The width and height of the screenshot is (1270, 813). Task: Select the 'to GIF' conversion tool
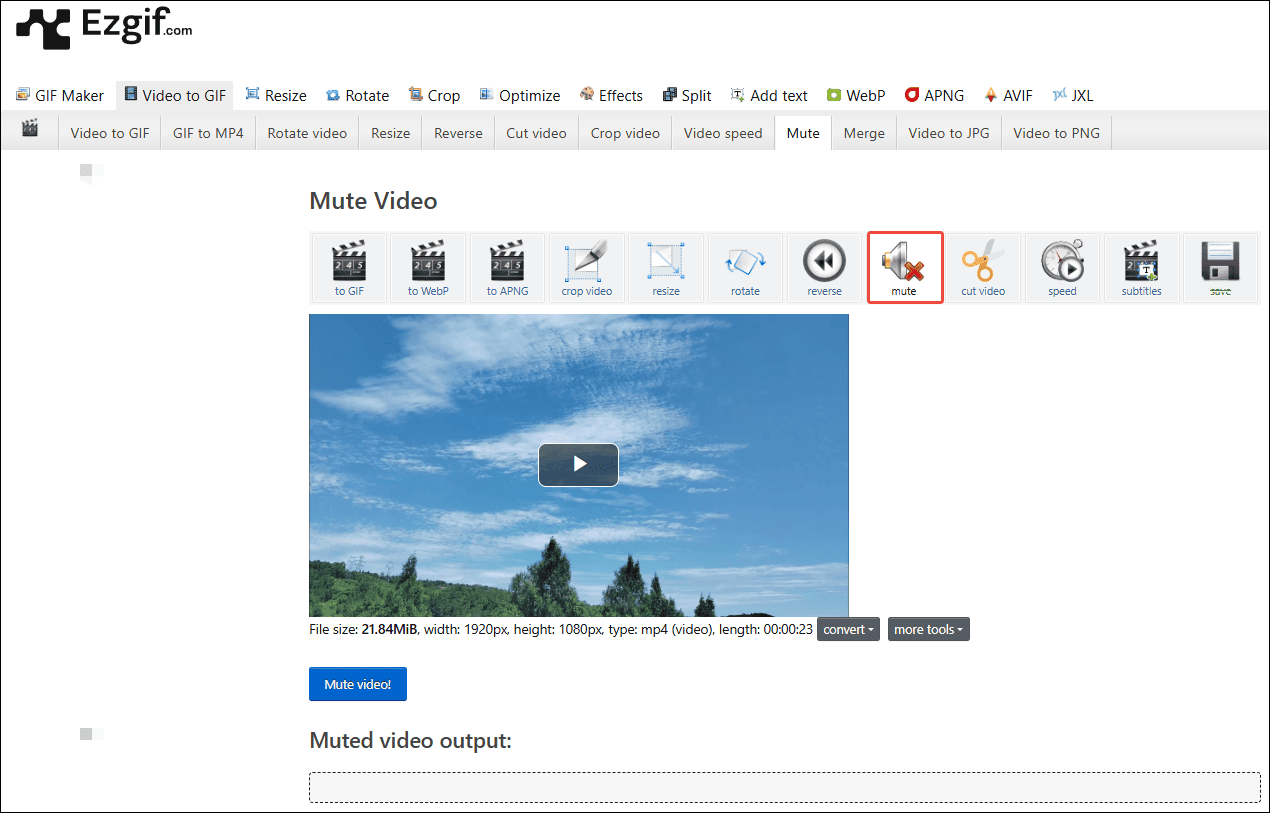click(x=348, y=267)
